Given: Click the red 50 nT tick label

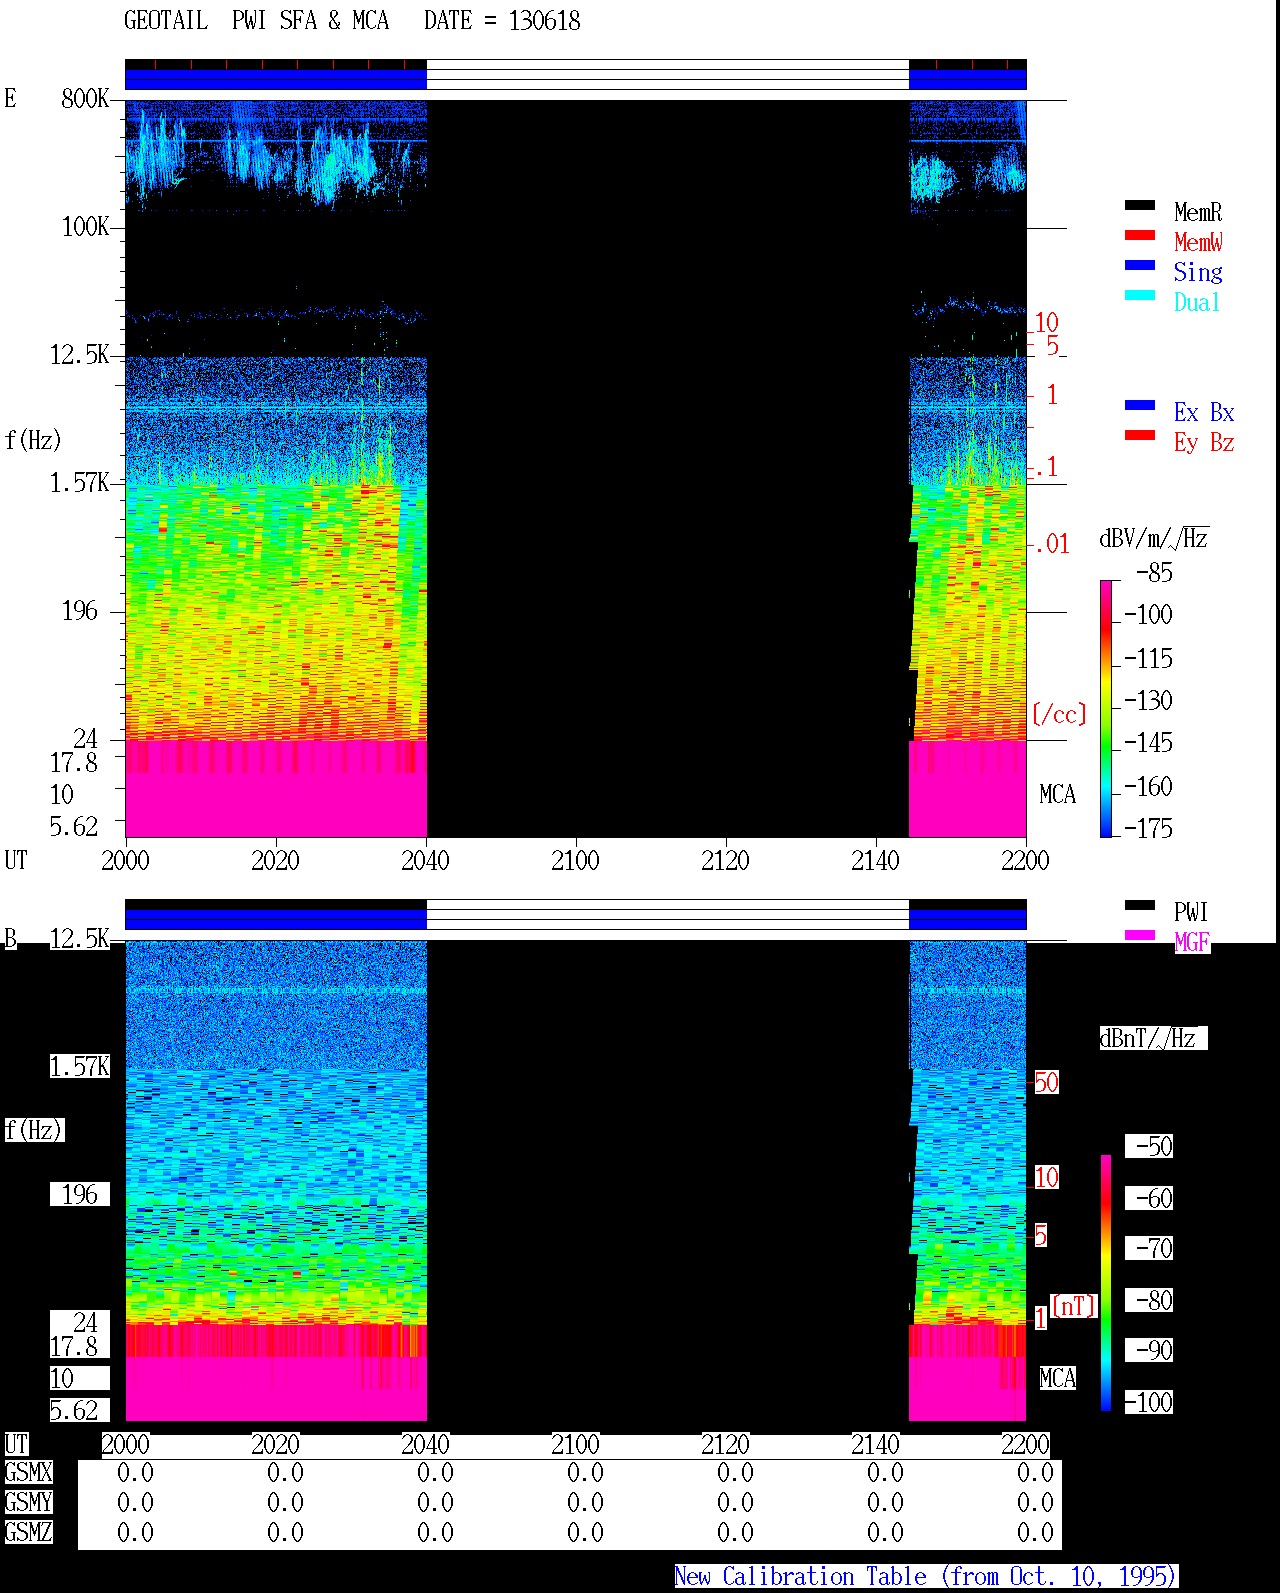Looking at the screenshot, I should (x=1046, y=1082).
